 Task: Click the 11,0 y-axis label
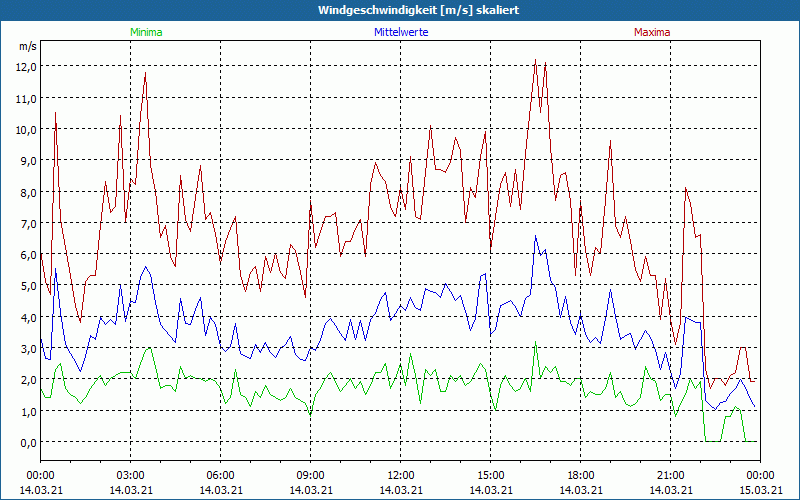(x=28, y=98)
